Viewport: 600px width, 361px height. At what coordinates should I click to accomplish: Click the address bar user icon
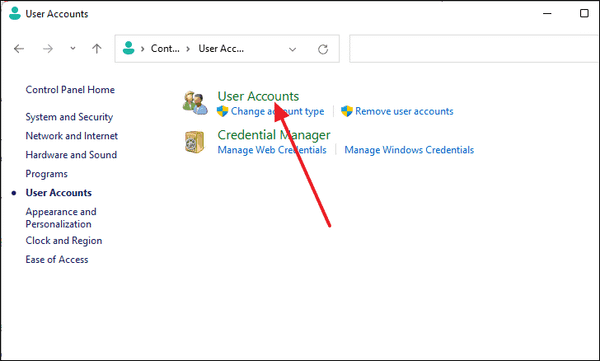pyautogui.click(x=129, y=48)
